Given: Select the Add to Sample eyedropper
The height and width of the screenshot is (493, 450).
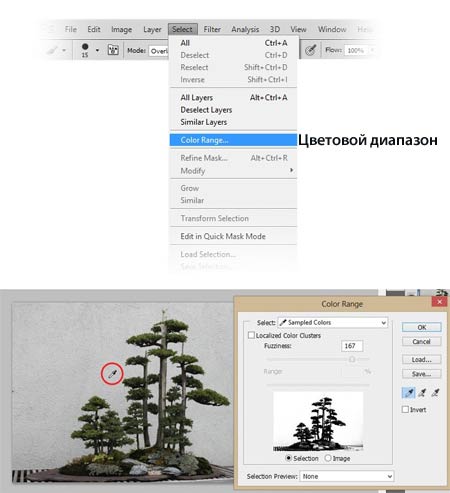Looking at the screenshot, I should 422,393.
